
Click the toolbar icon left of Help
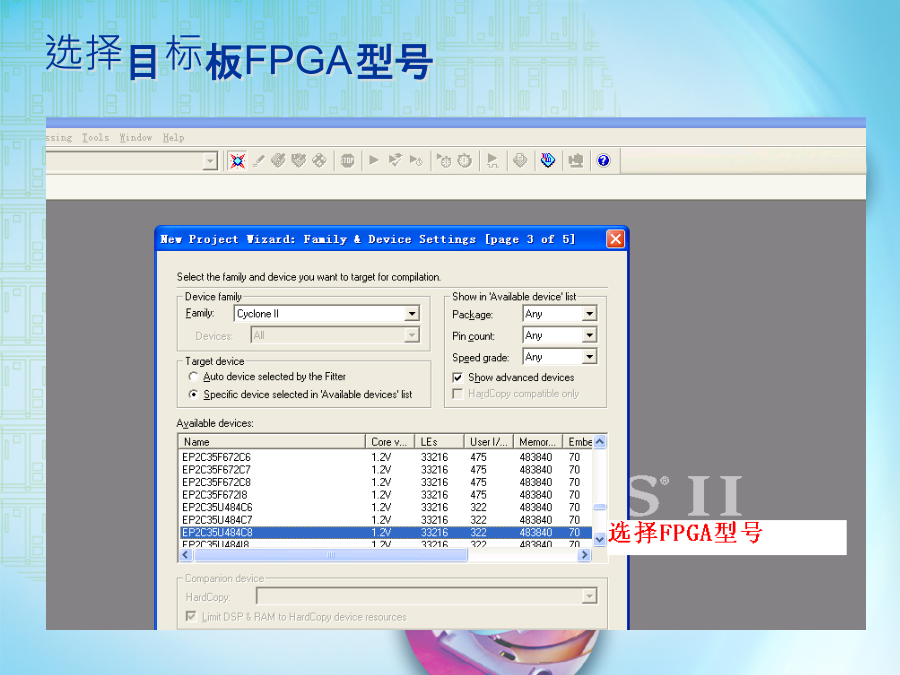pos(576,161)
